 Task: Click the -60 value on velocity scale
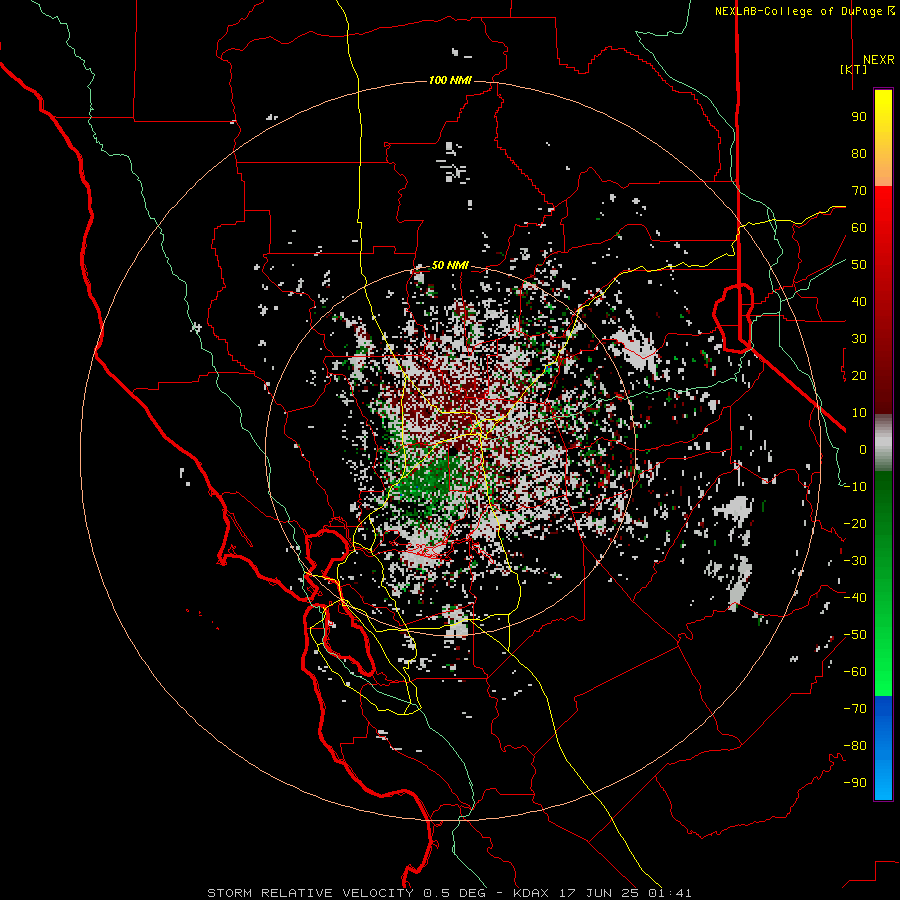[855, 672]
